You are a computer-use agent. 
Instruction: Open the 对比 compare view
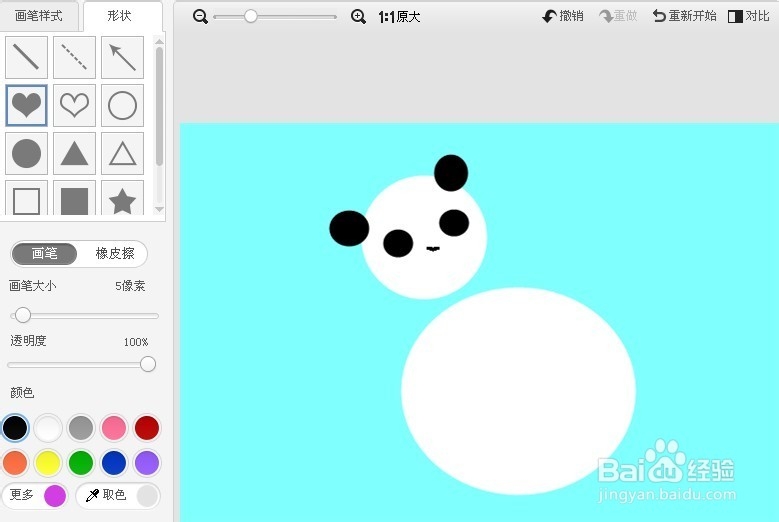click(x=749, y=16)
